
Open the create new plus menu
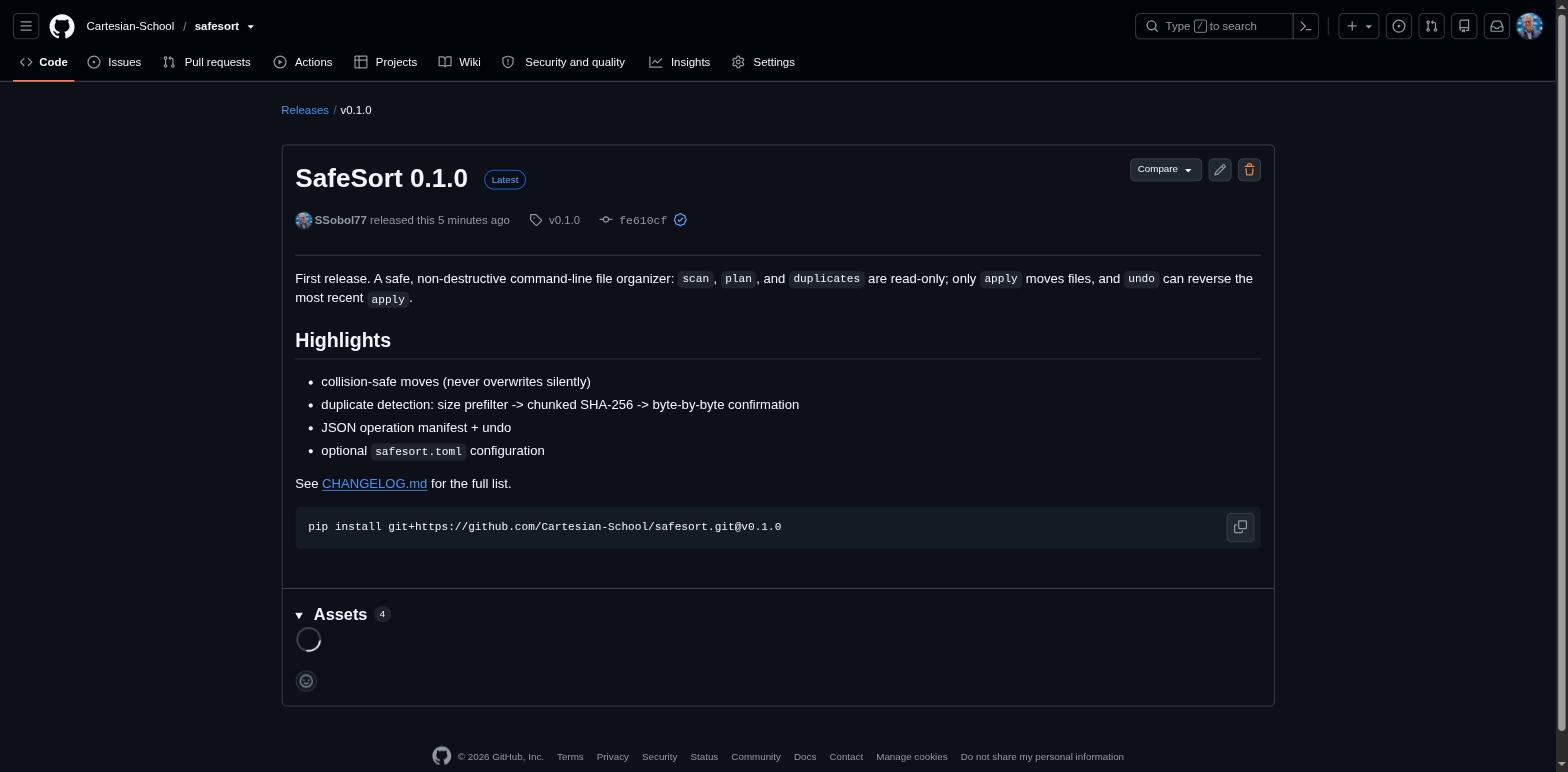pyautogui.click(x=1358, y=26)
